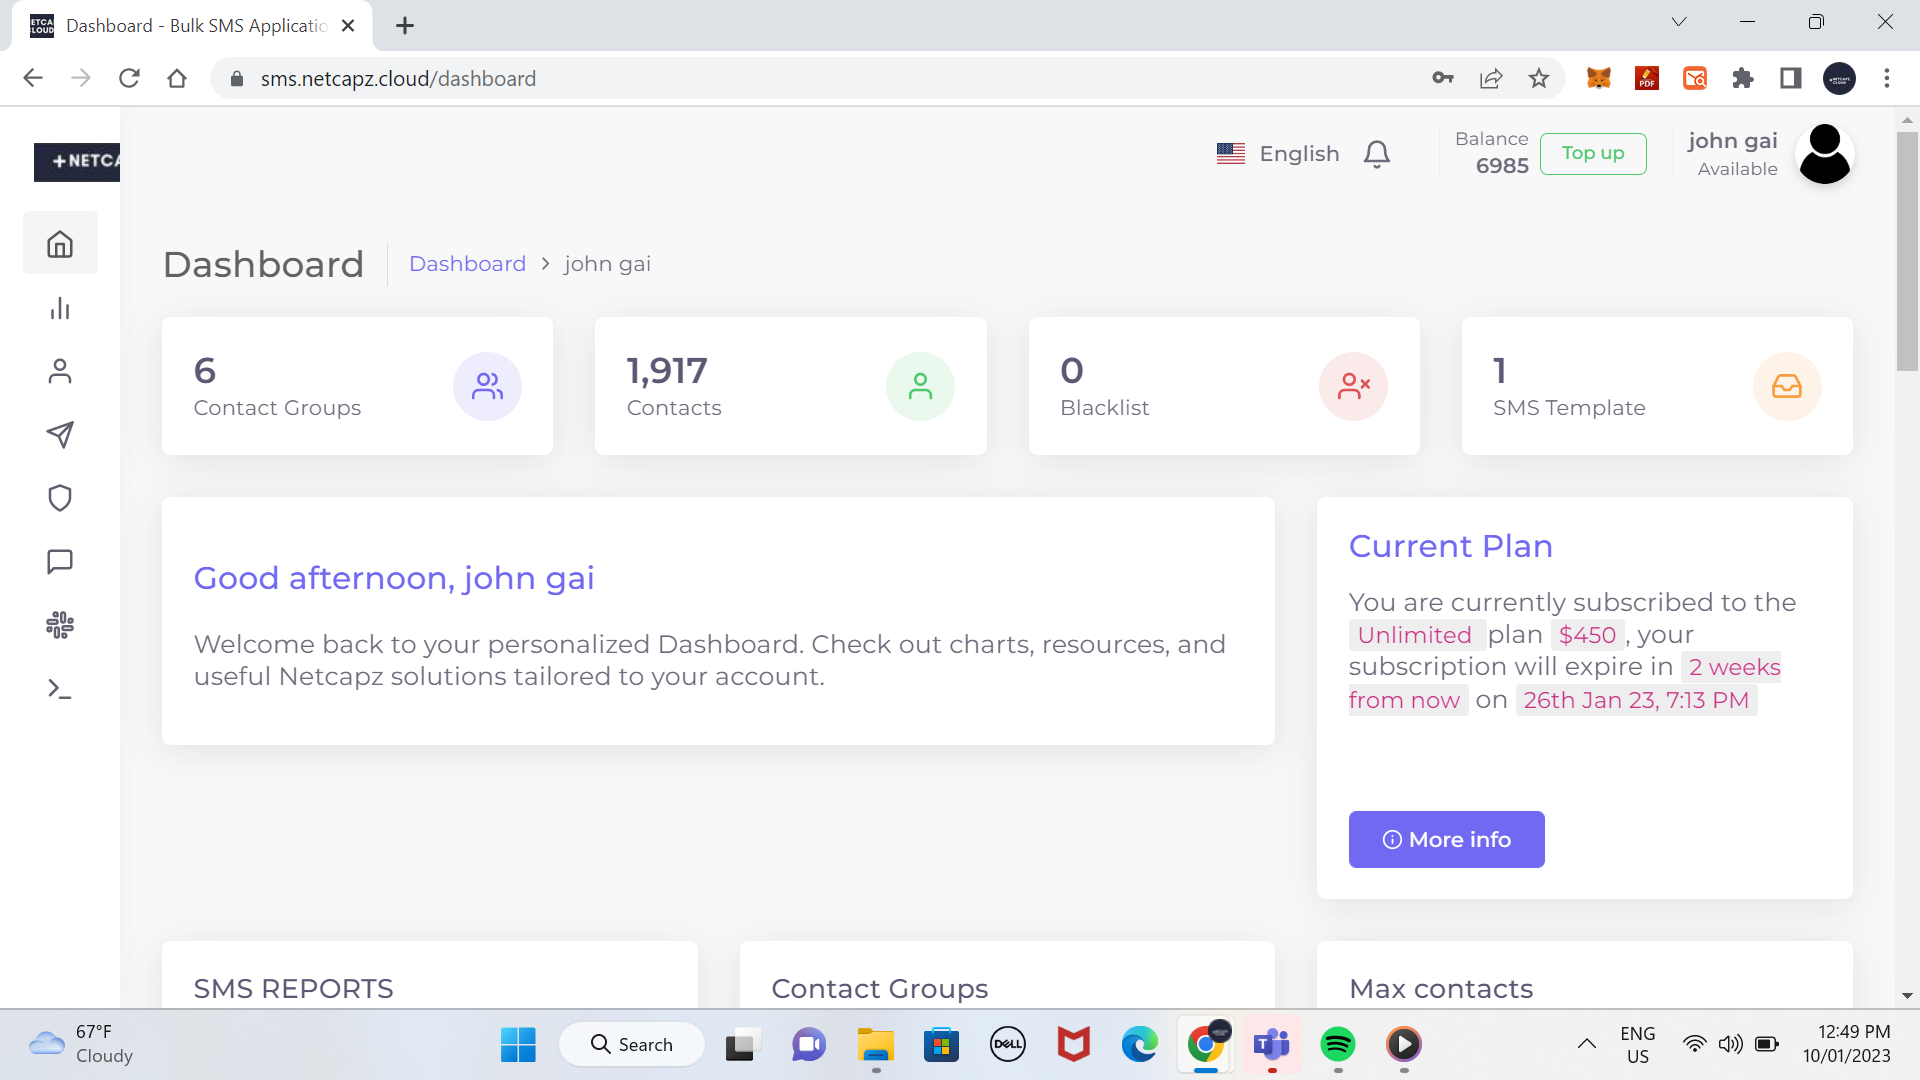Click the Dashboard breadcrumb link
Screen dimensions: 1920x1080
click(x=467, y=264)
